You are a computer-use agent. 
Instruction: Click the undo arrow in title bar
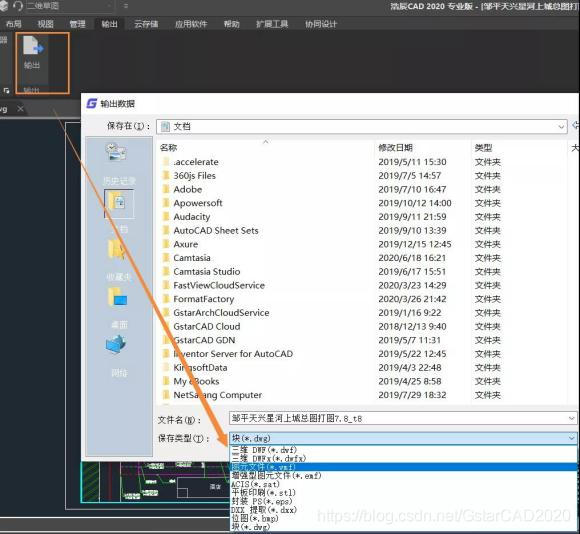[x=17, y=6]
